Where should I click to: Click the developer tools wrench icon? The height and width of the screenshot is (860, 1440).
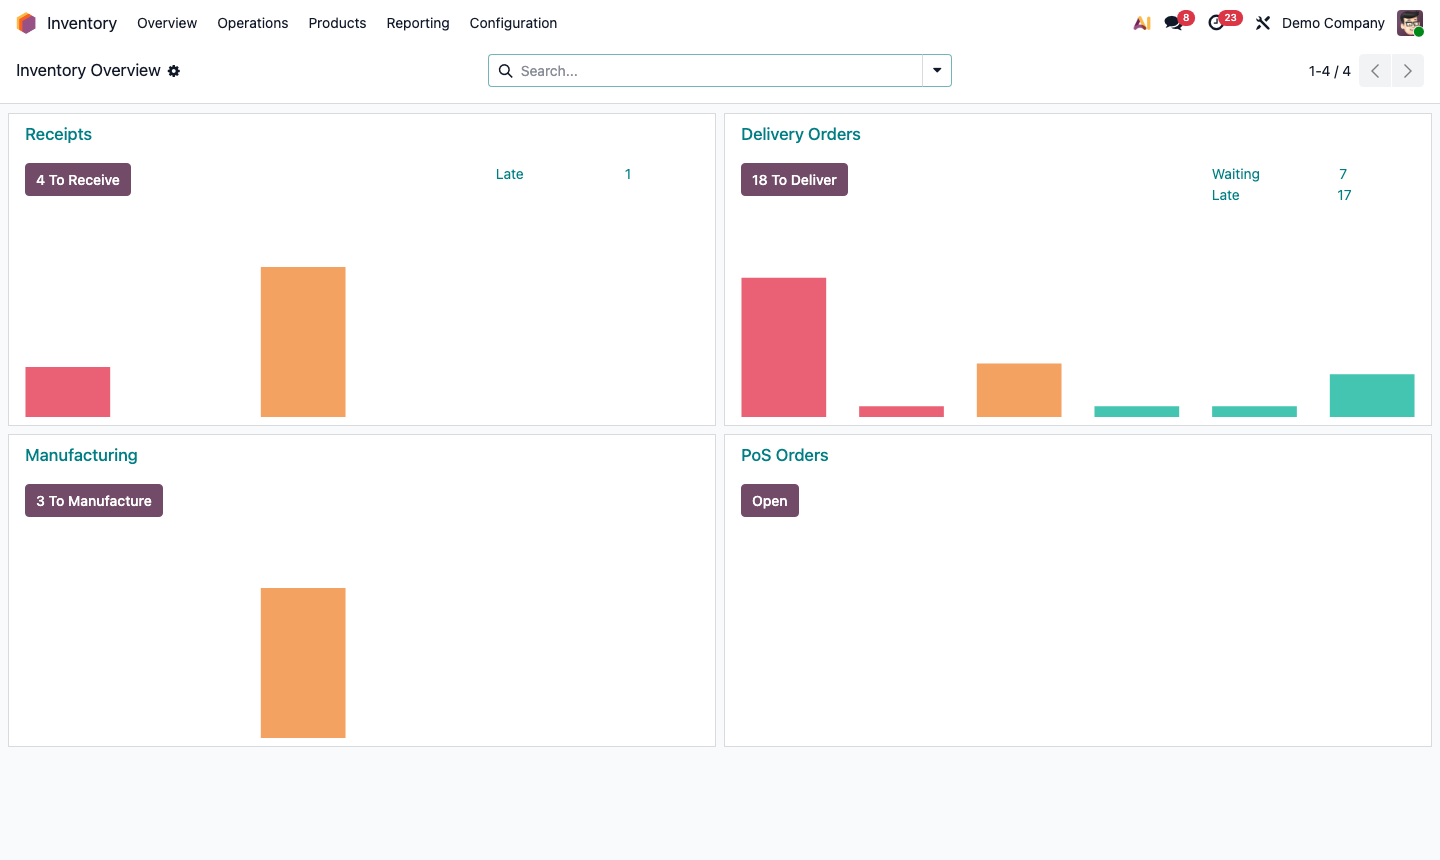[x=1262, y=22]
